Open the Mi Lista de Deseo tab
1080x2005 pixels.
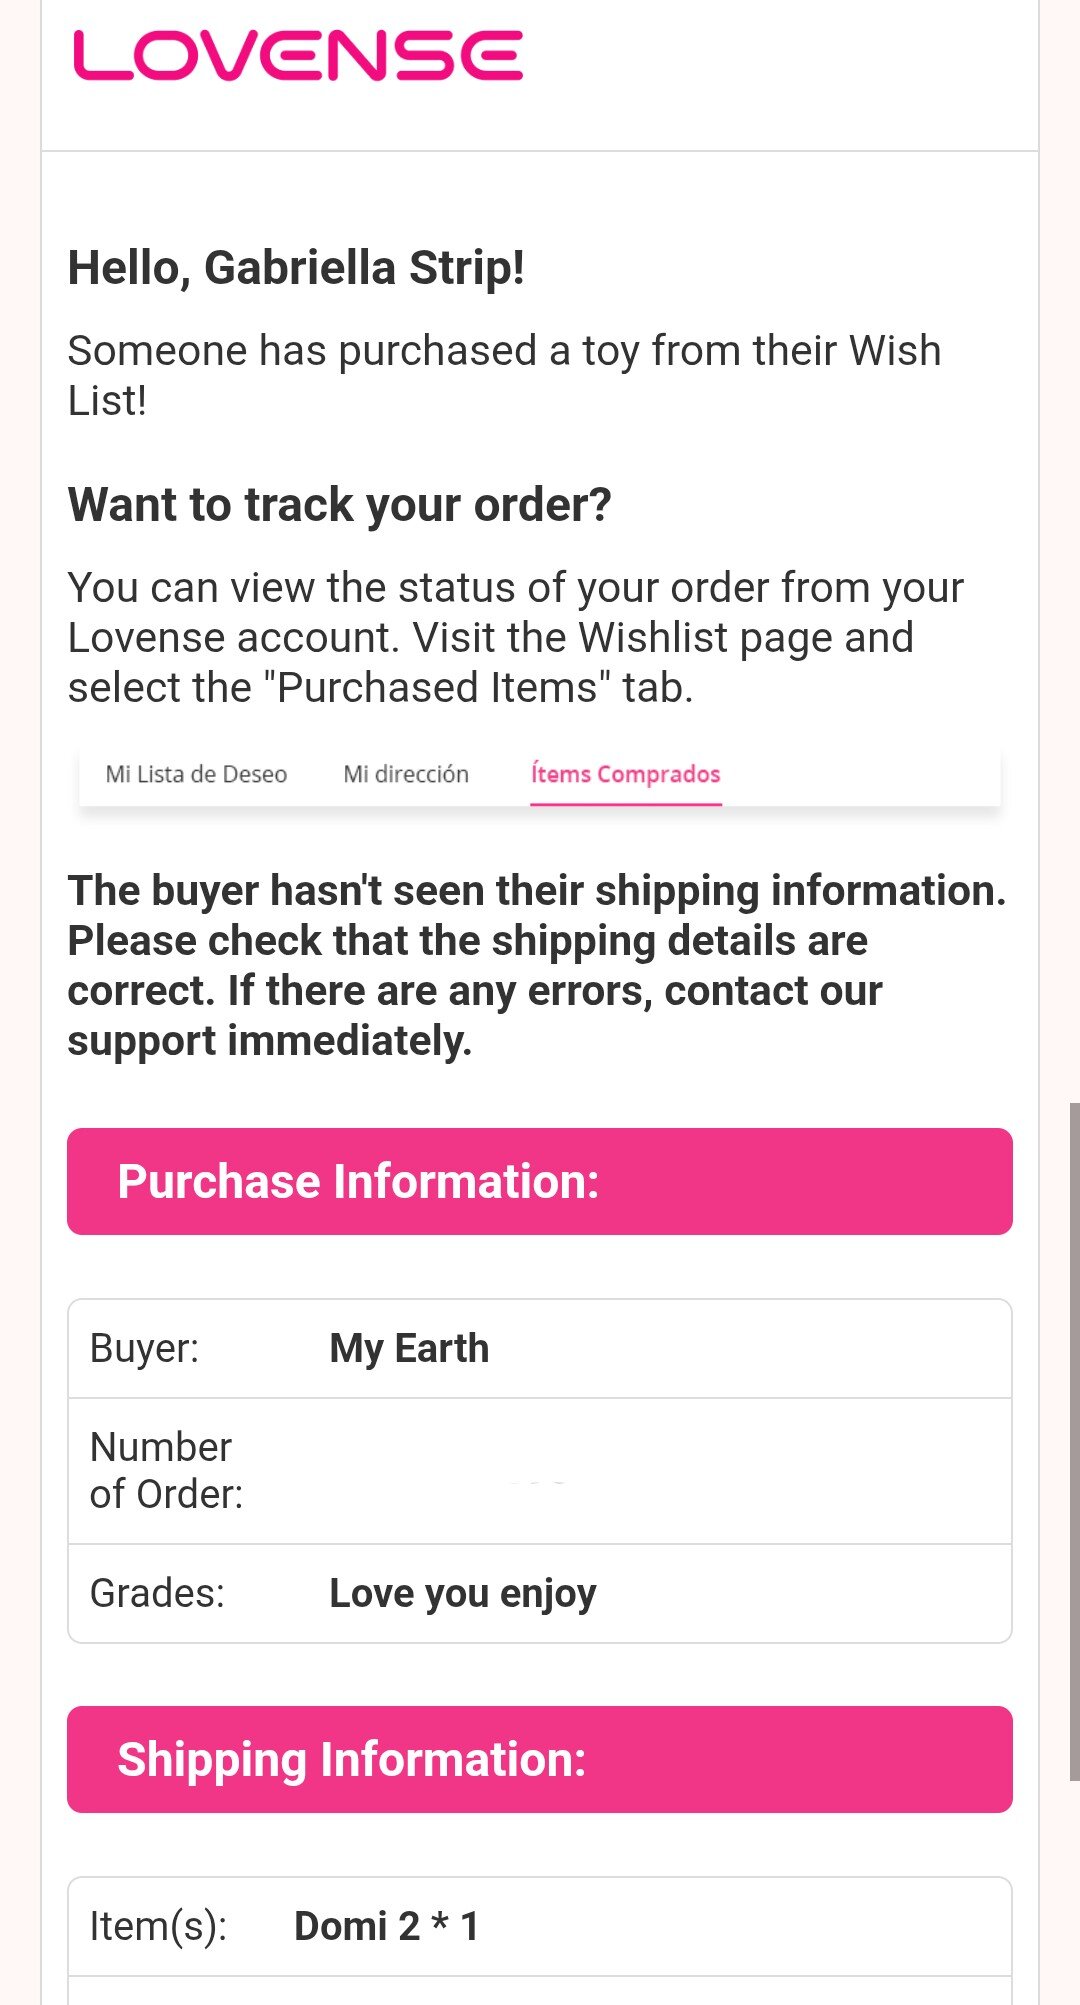coord(196,774)
